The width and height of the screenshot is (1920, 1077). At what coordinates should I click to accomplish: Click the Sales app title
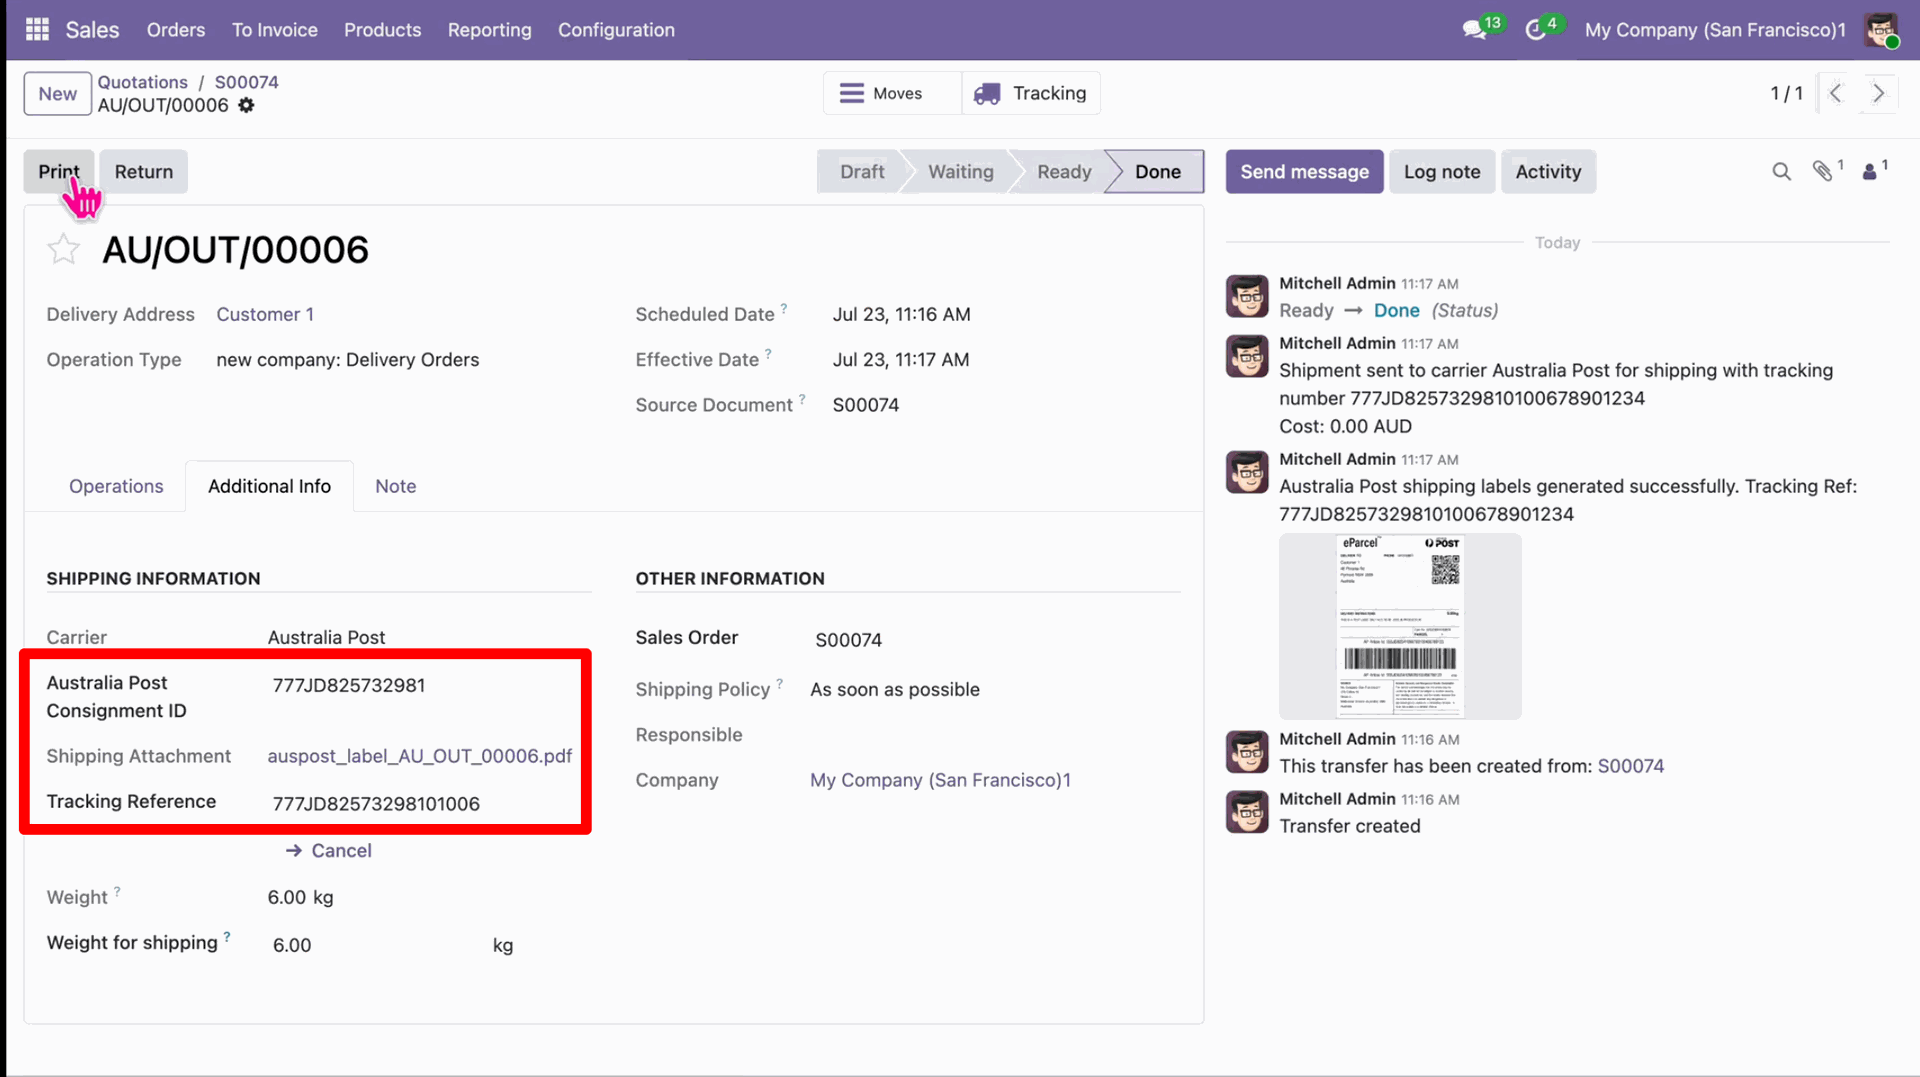tap(92, 30)
